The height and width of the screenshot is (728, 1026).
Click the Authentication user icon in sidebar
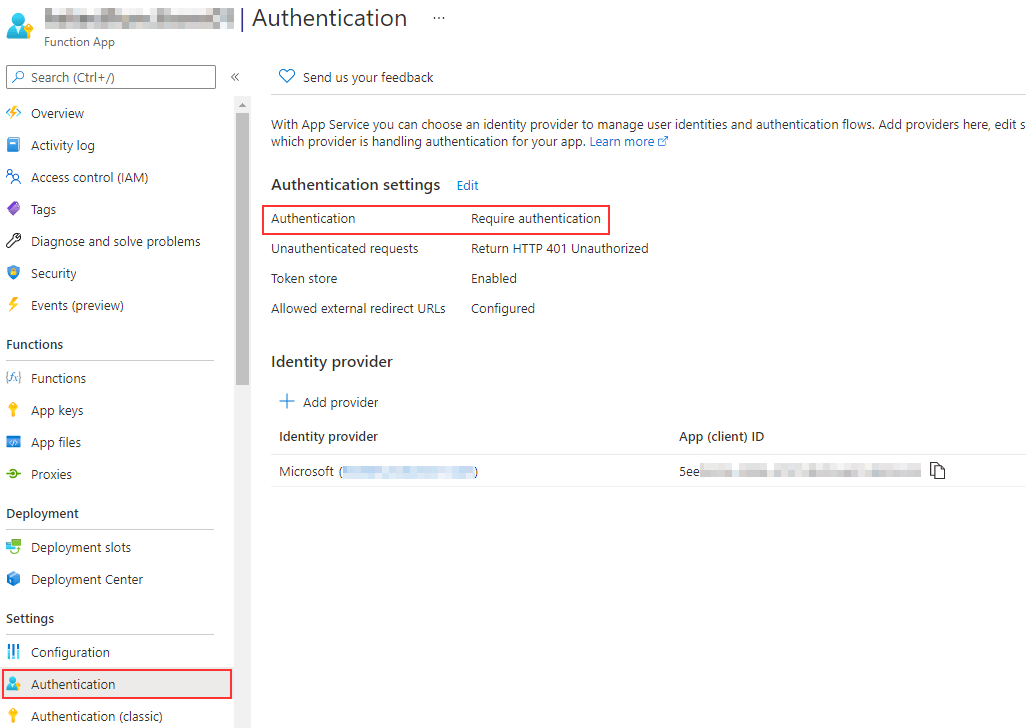click(x=13, y=684)
